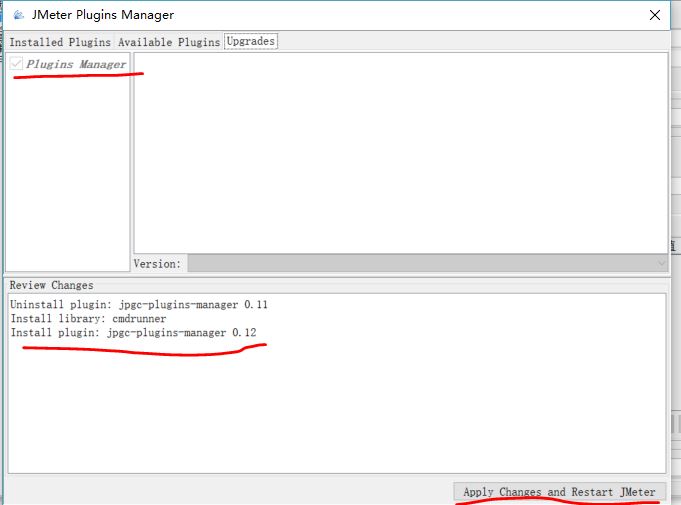Select the Plugins Manager list entry label
681x505 pixels.
coord(76,64)
